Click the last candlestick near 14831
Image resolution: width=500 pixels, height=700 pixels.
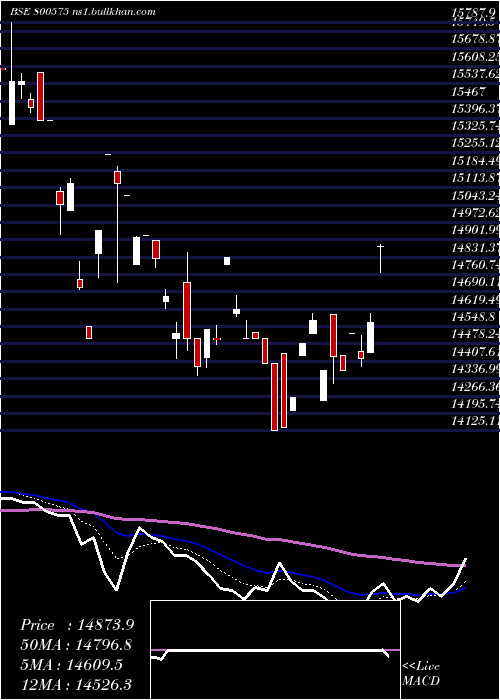[380, 259]
